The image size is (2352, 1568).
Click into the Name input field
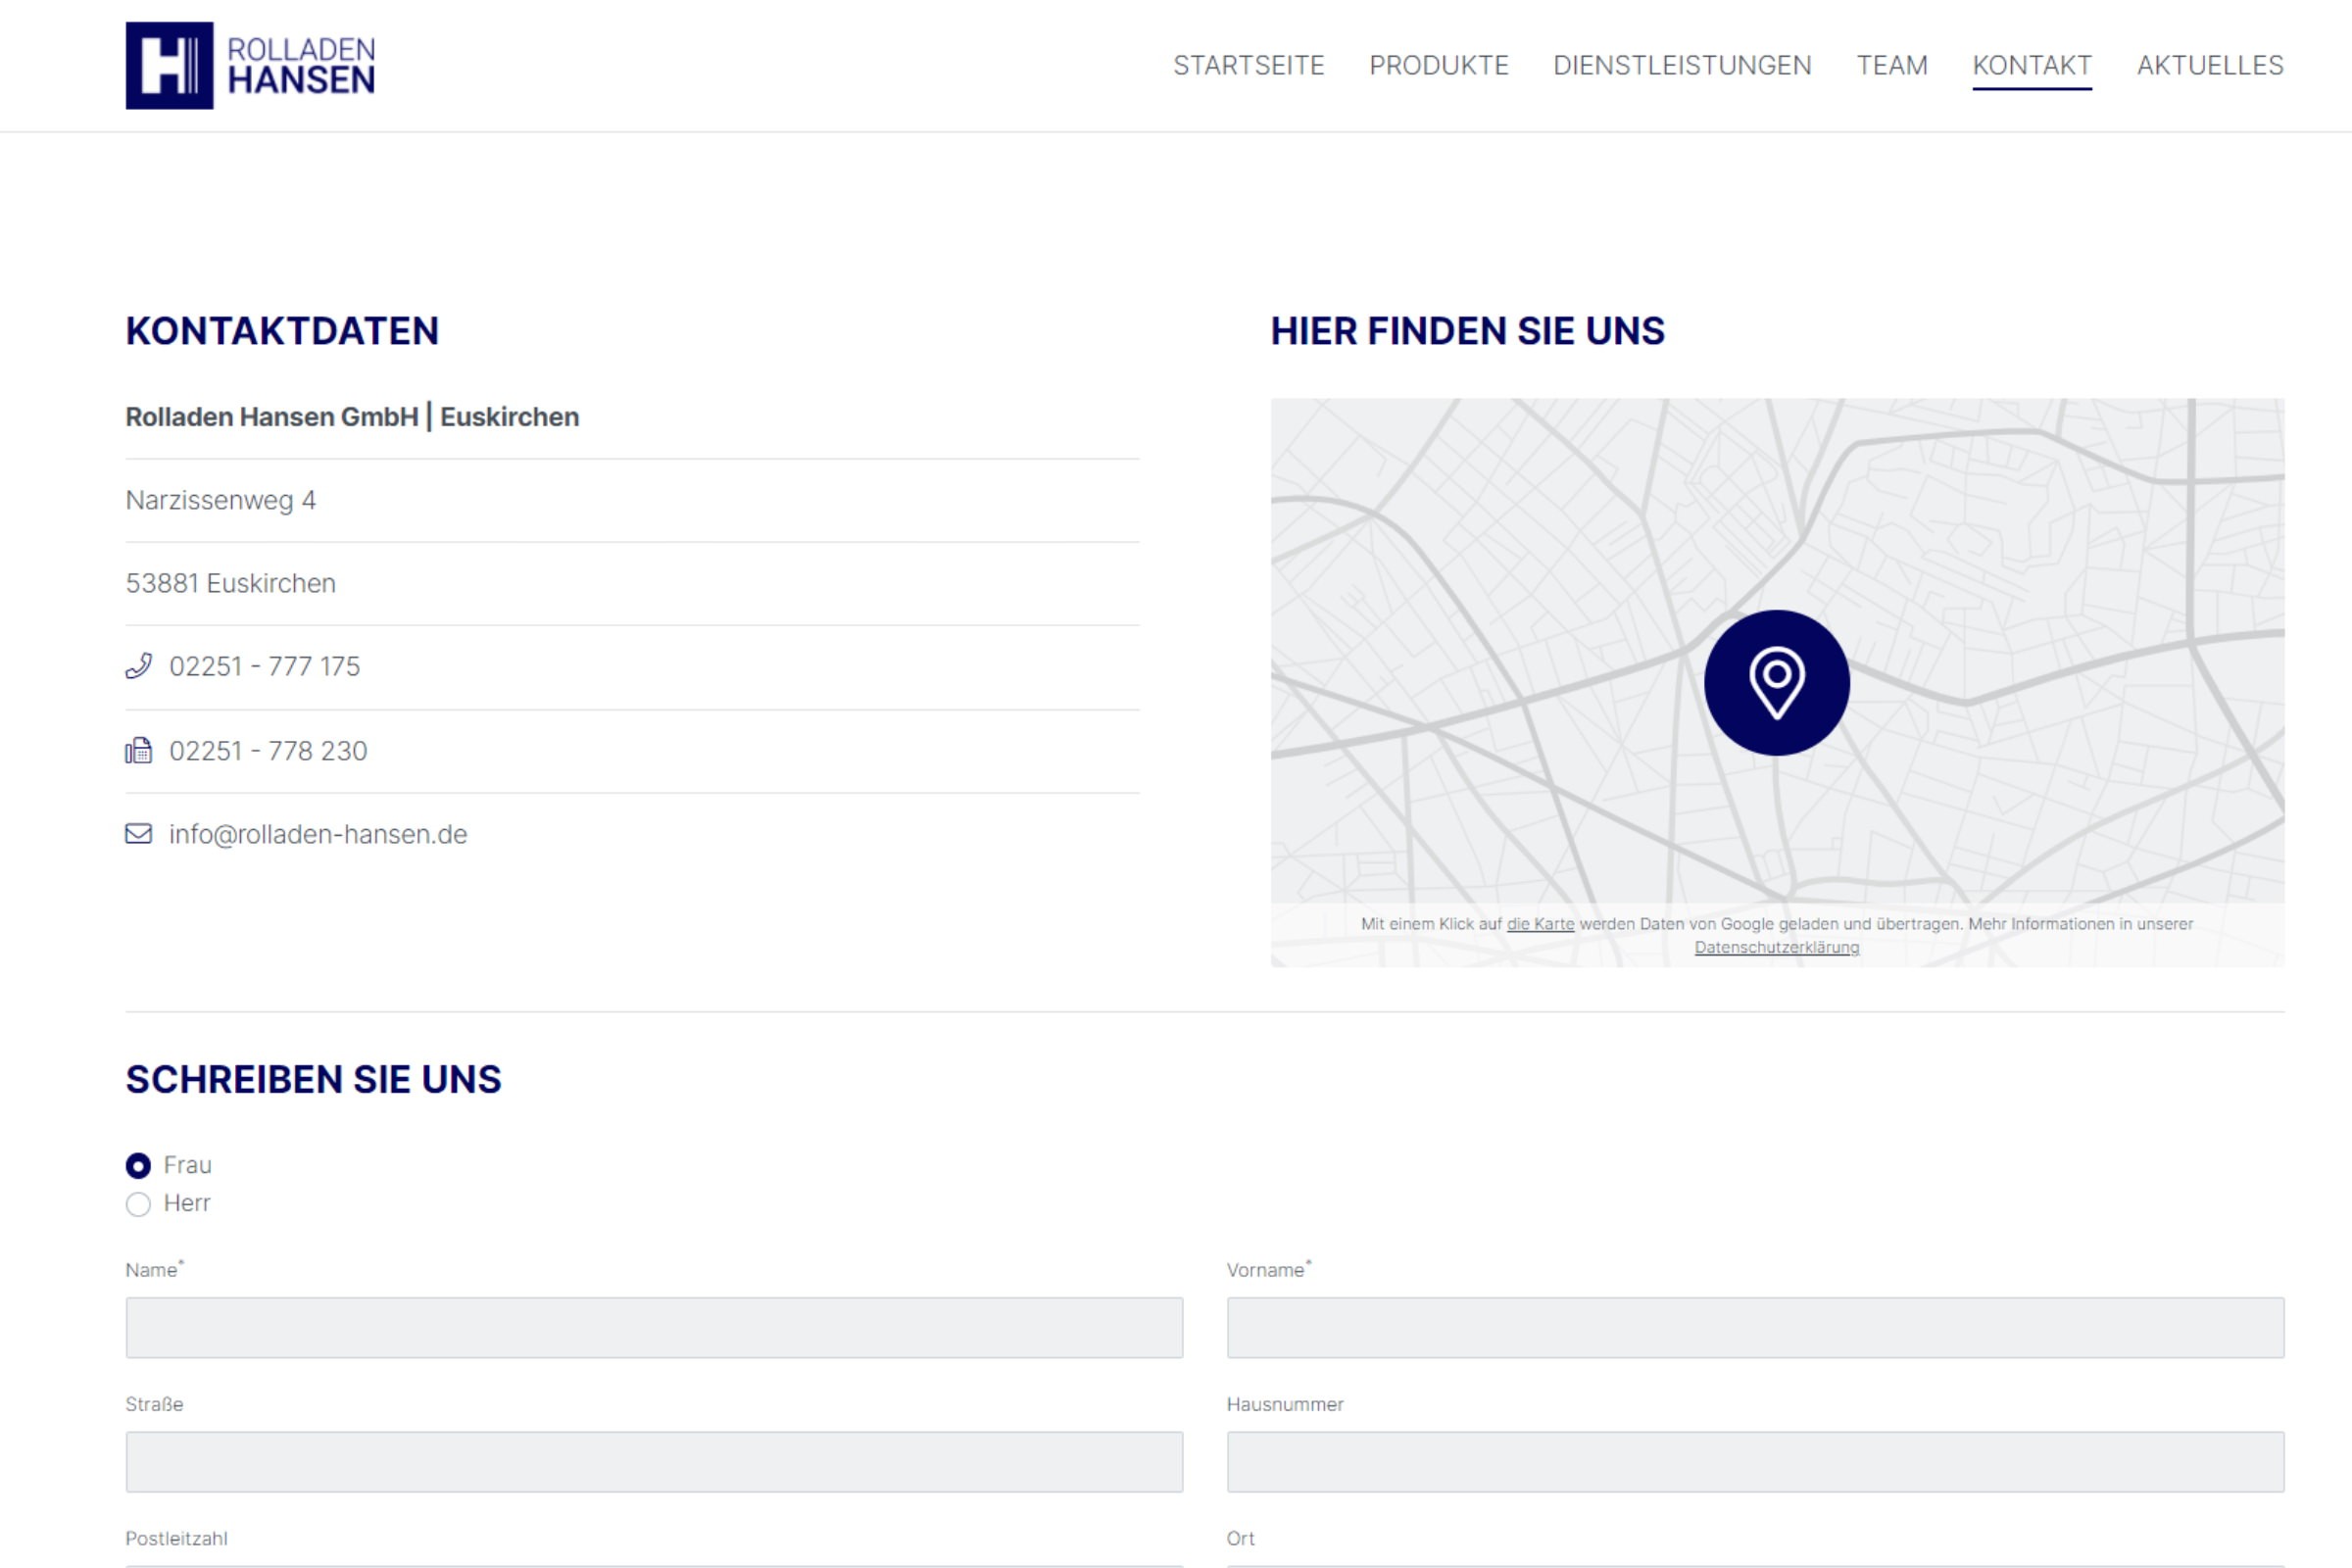(654, 1328)
